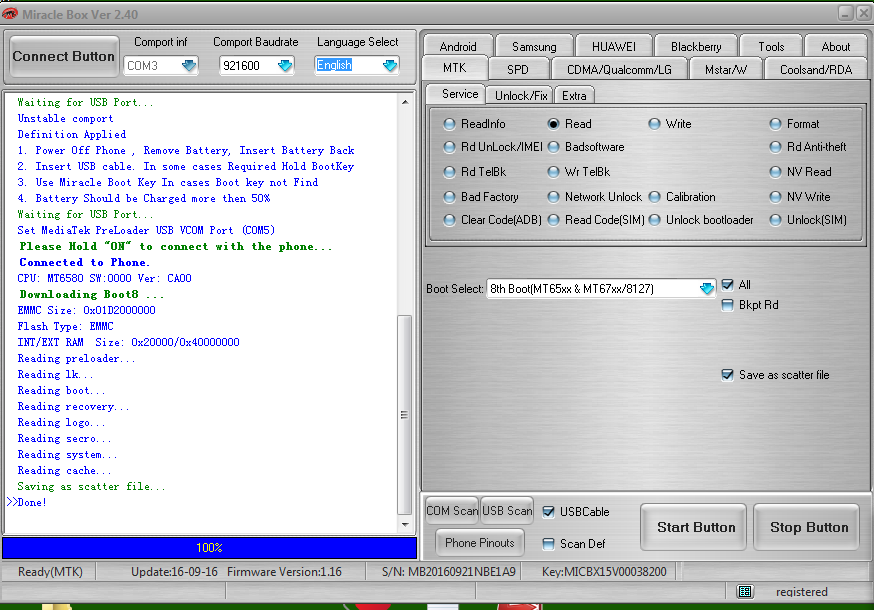Screen dimensions: 874x610
Task: Switch to the Android tab
Action: click(458, 47)
